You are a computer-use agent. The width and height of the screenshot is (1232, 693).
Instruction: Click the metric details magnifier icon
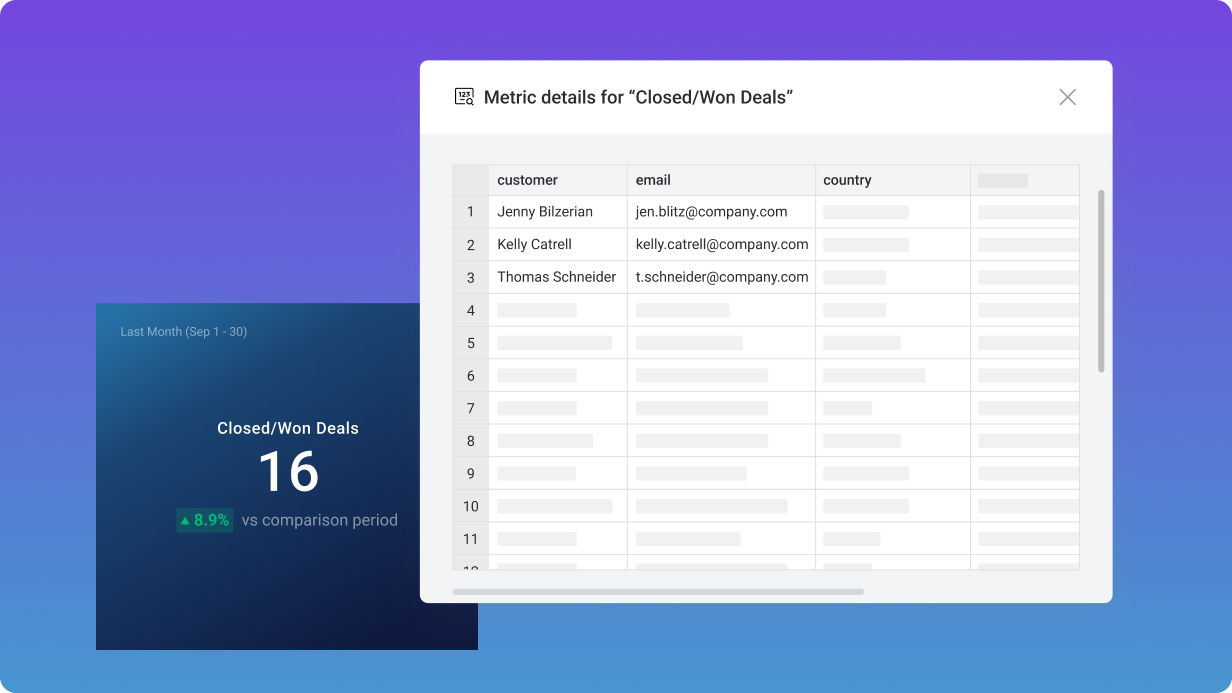(462, 96)
